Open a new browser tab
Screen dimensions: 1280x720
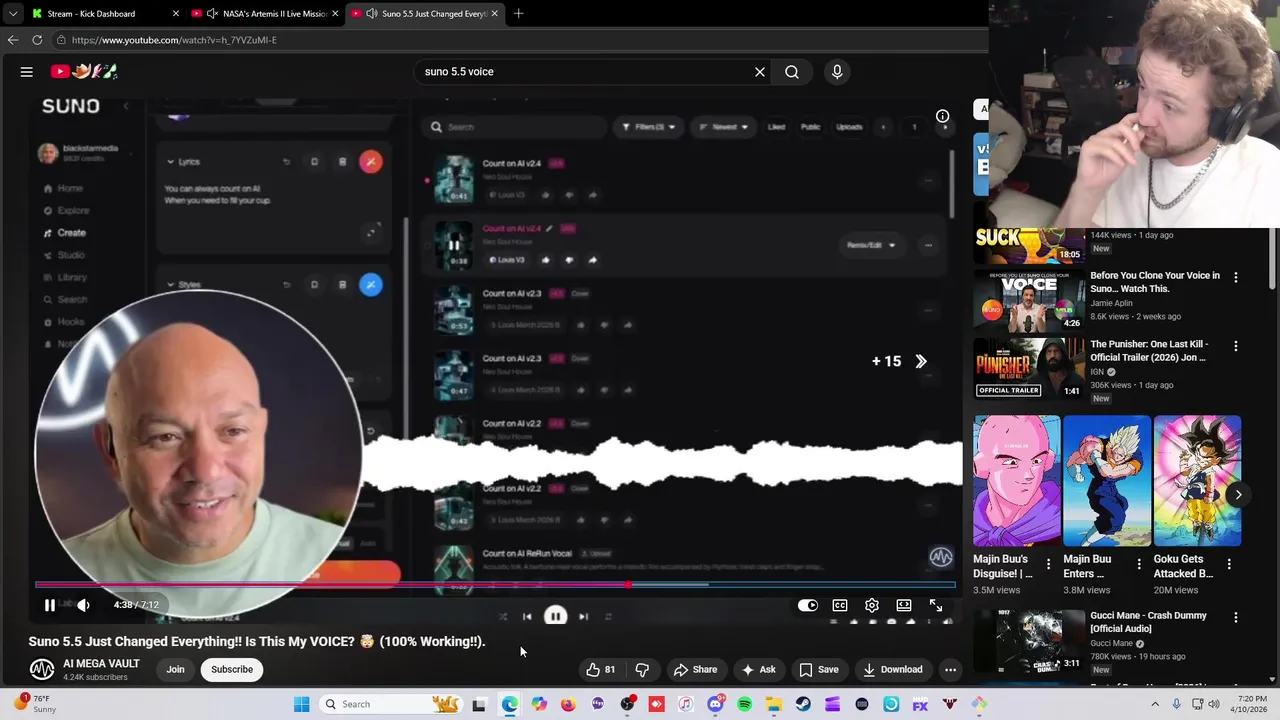[x=518, y=14]
